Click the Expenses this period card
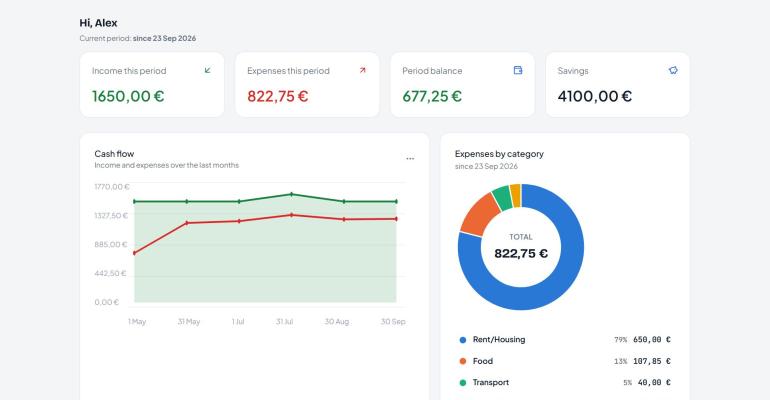Viewport: 770px width, 400px height. (307, 85)
